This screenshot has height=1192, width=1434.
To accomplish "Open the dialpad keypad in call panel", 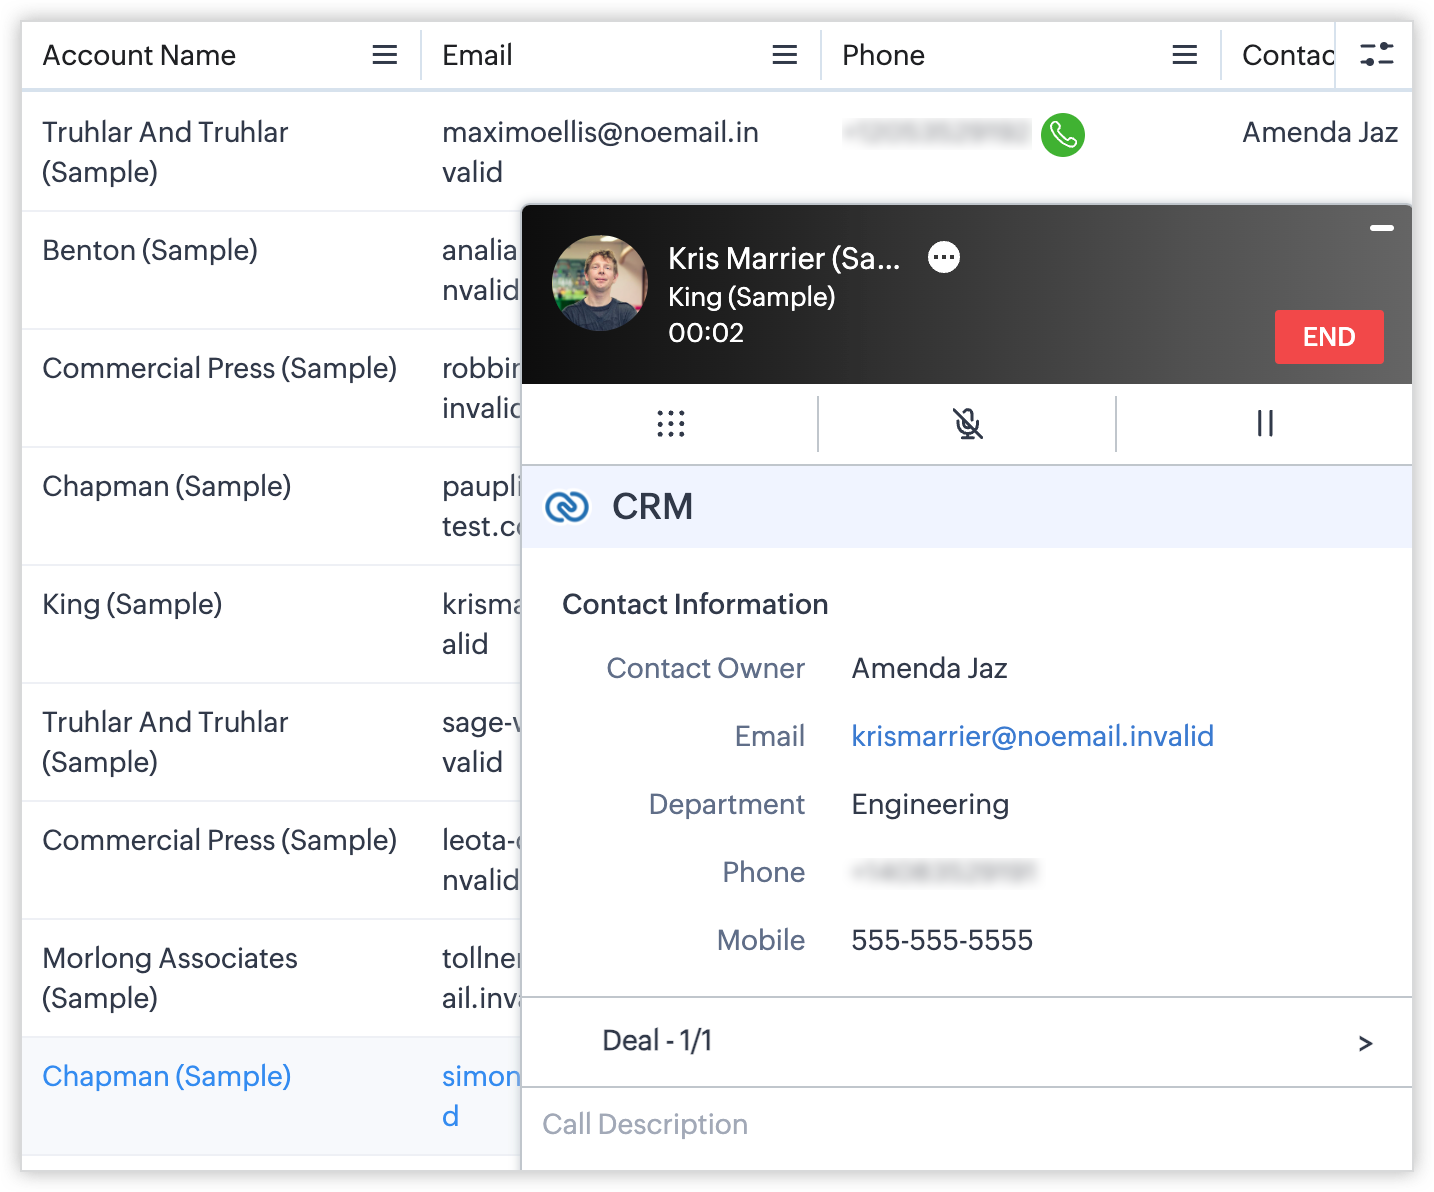I will (x=671, y=424).
